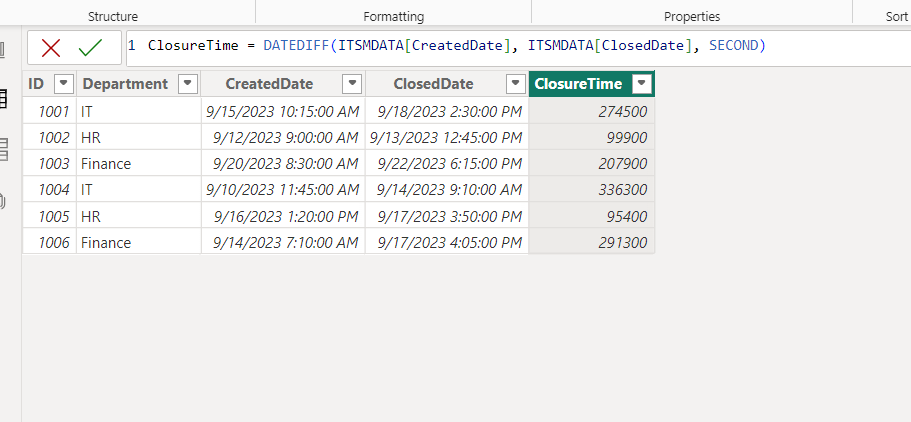Cancel the formula with the red X
Viewport: 911px width, 422px height.
(51, 48)
